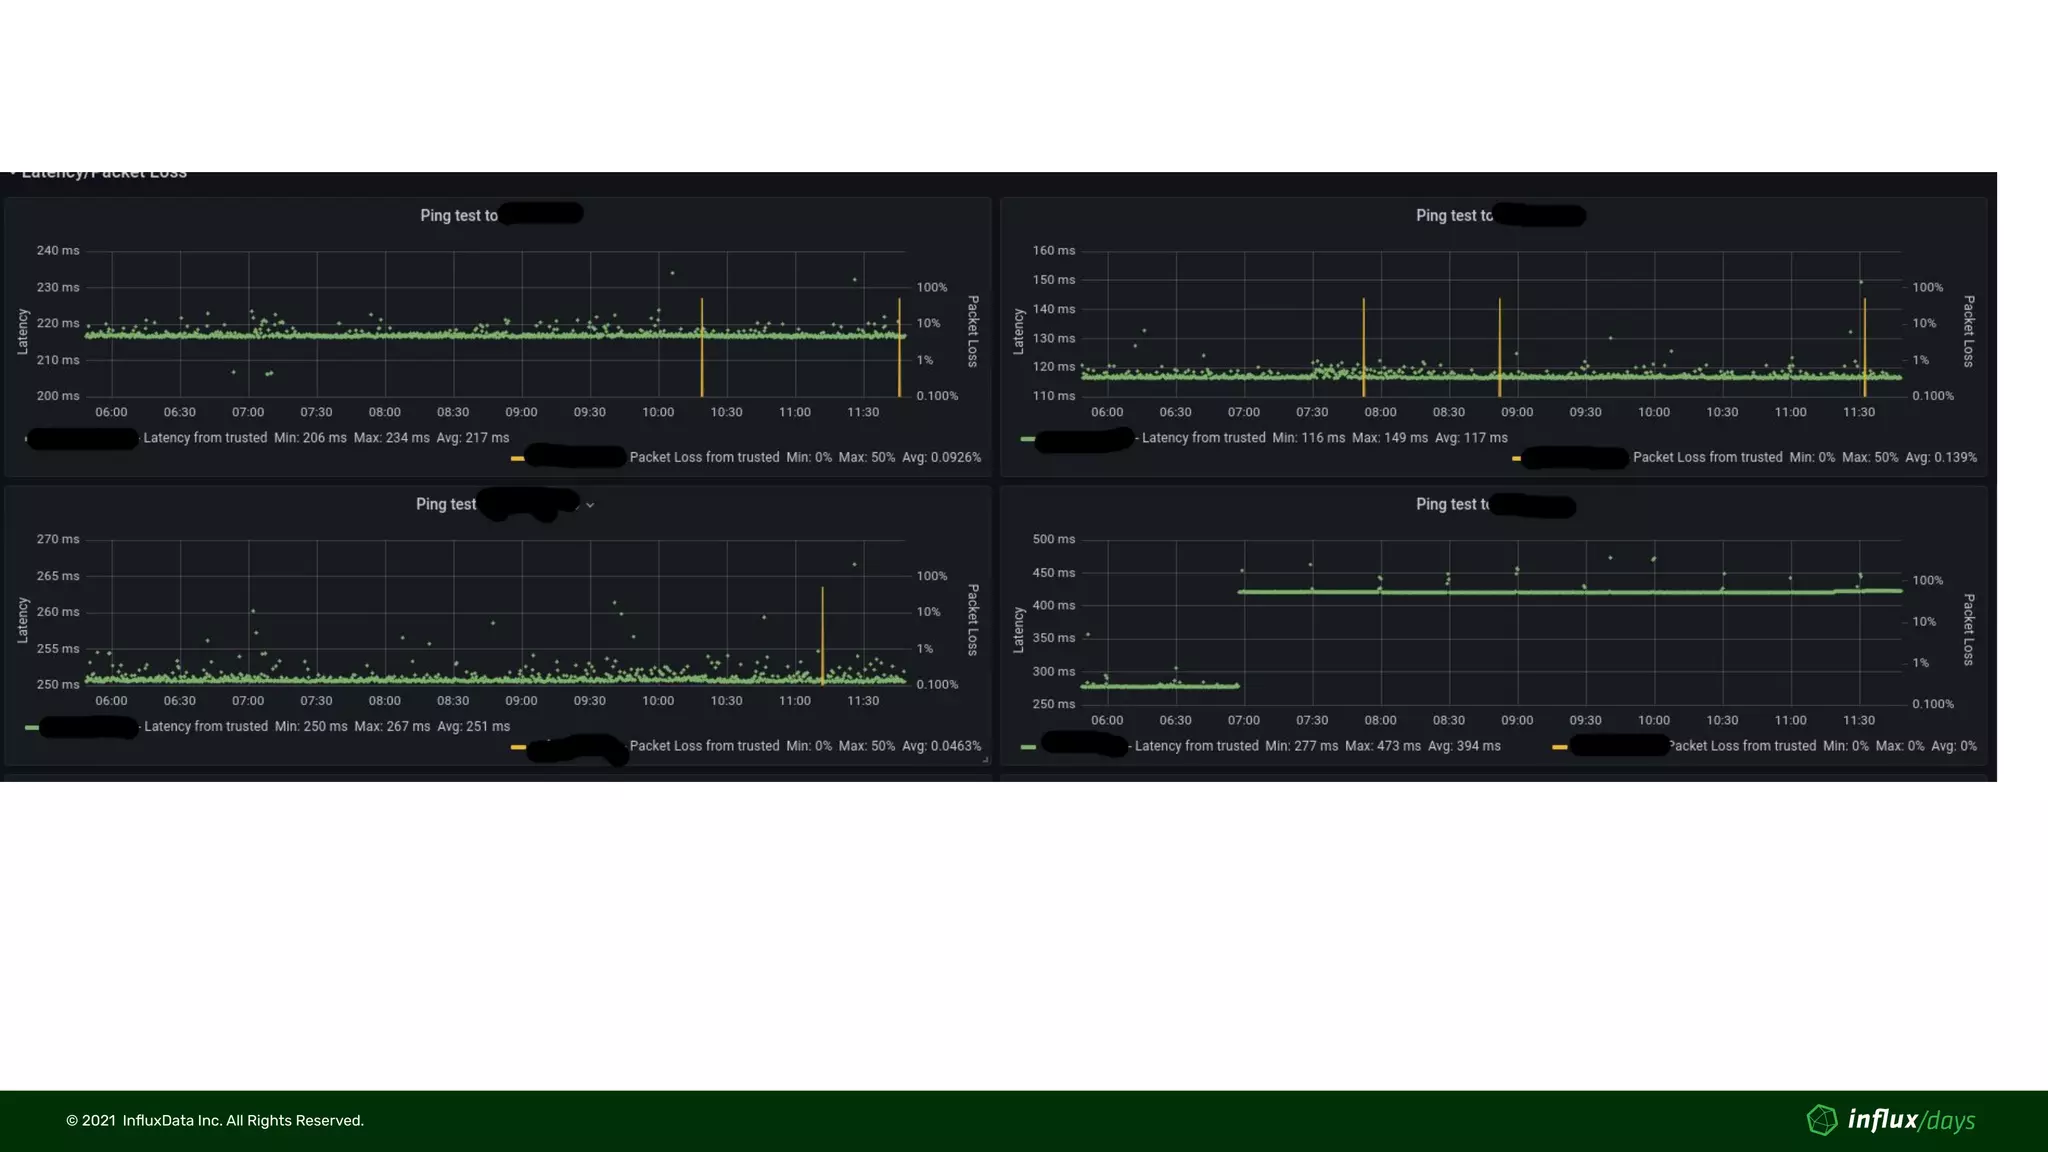Click yellow legend marker for Avg 0.139% series
2048x1152 pixels.
point(1516,458)
